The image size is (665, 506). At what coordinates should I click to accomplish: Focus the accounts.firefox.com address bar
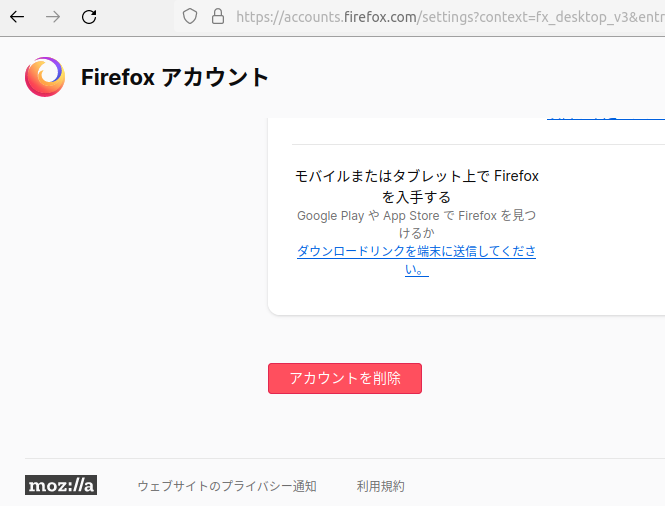click(x=450, y=16)
